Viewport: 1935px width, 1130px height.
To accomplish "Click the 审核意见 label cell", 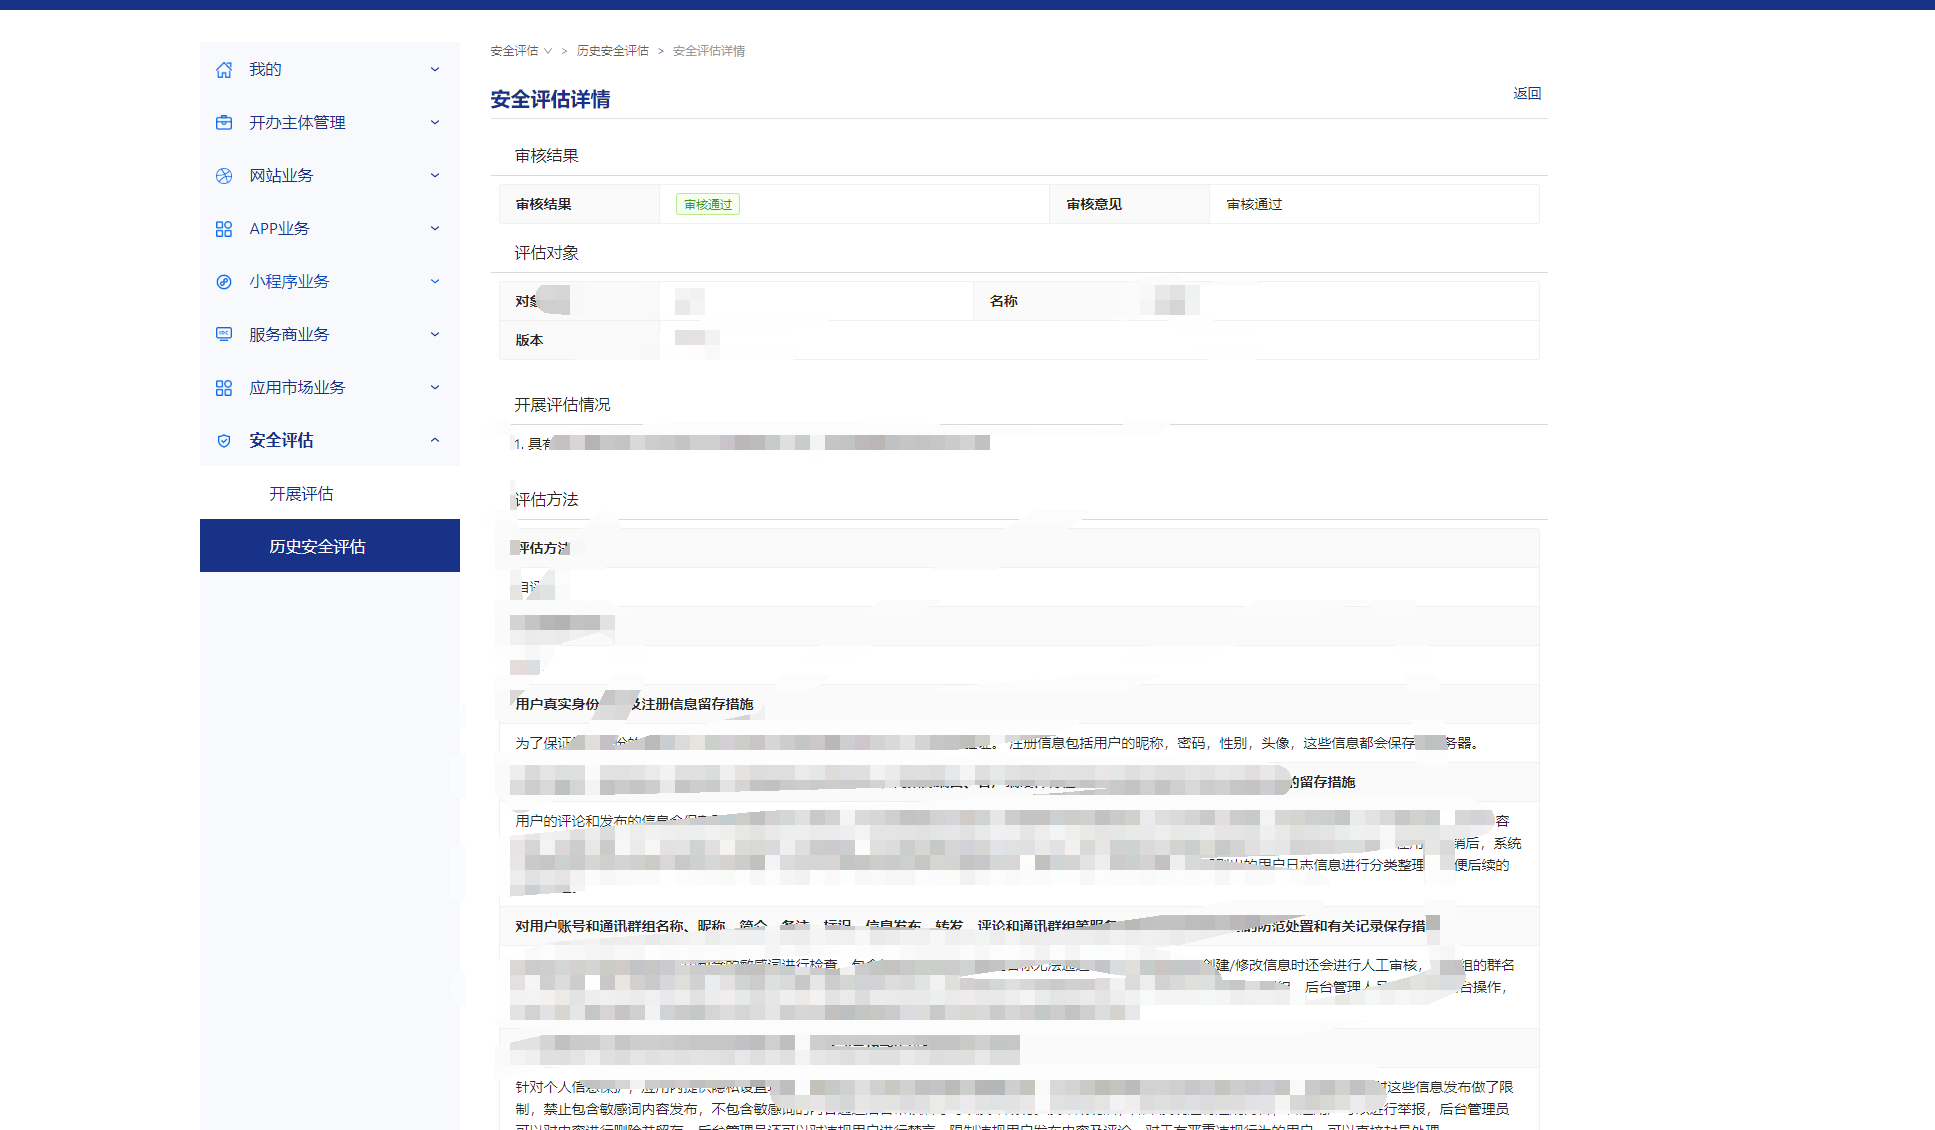I will [x=1129, y=204].
